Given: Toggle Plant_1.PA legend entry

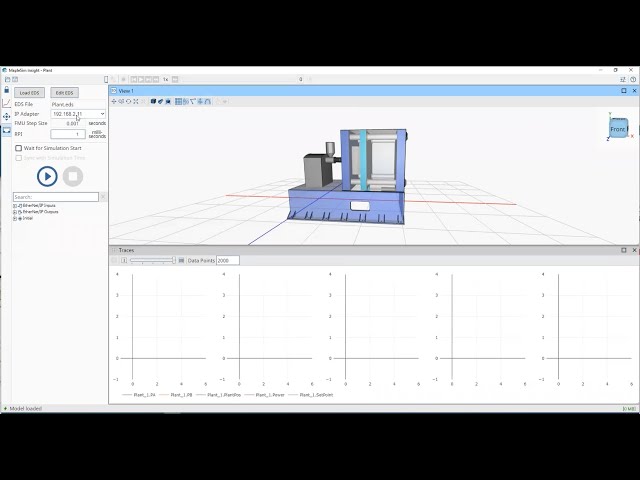Looking at the screenshot, I should [x=139, y=395].
